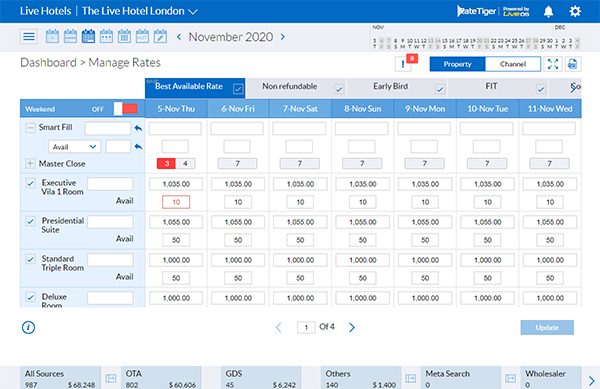Go to next month after November 2020

click(283, 37)
